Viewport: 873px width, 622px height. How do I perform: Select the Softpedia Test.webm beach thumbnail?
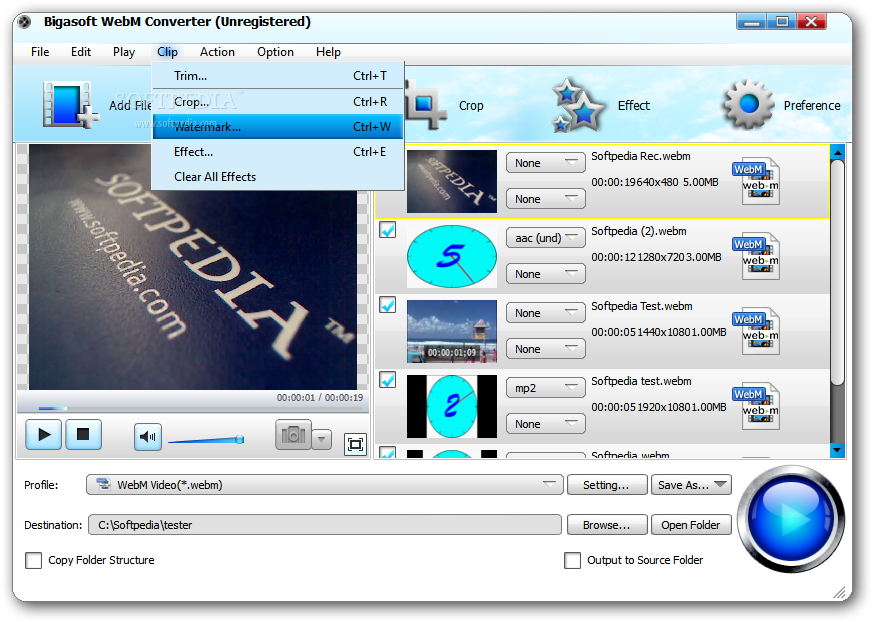pyautogui.click(x=452, y=331)
